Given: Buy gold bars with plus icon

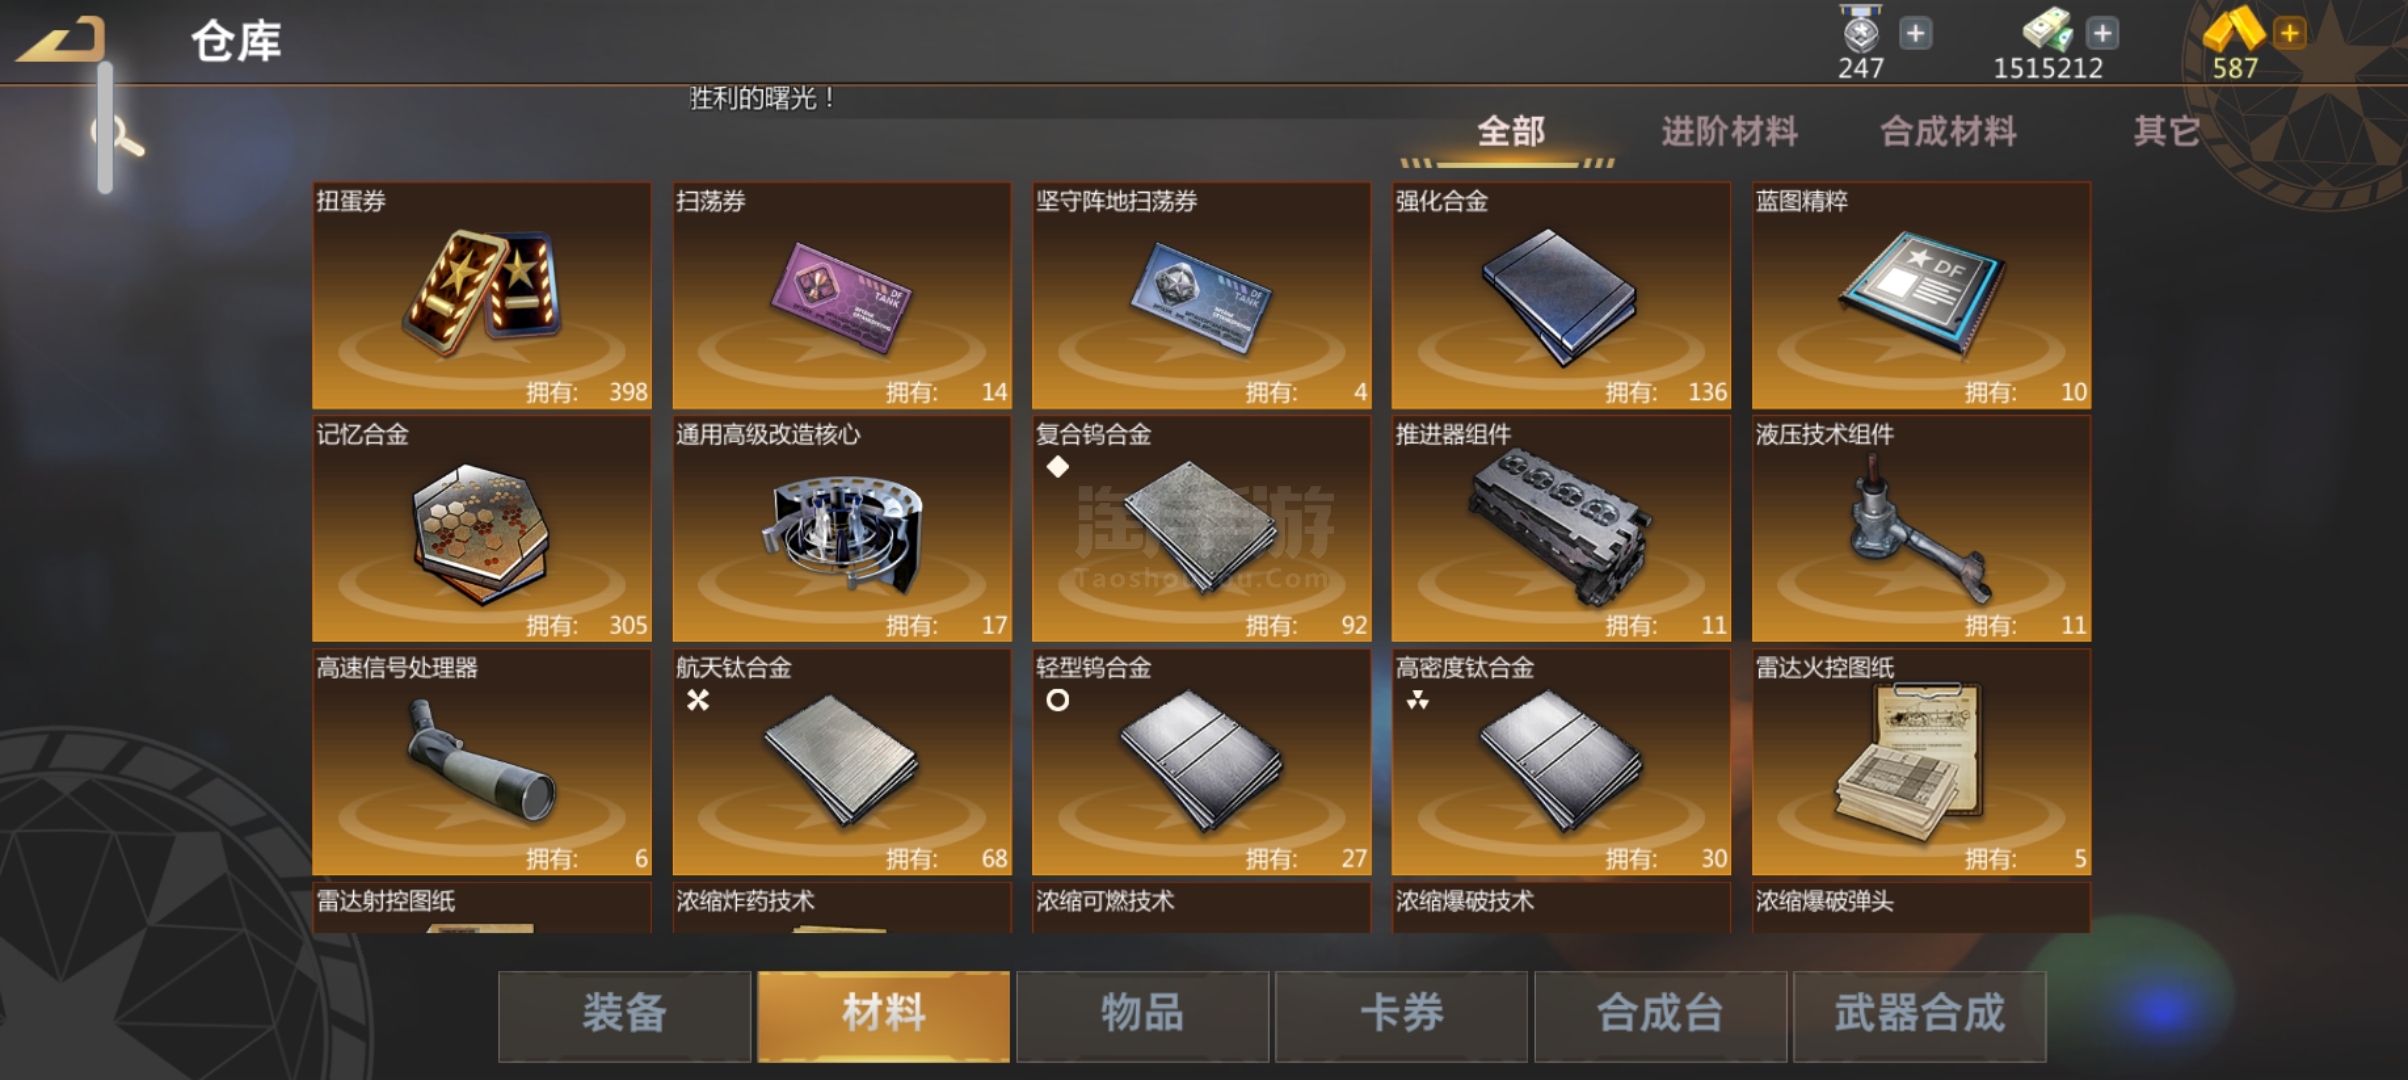Looking at the screenshot, I should click(x=2289, y=34).
